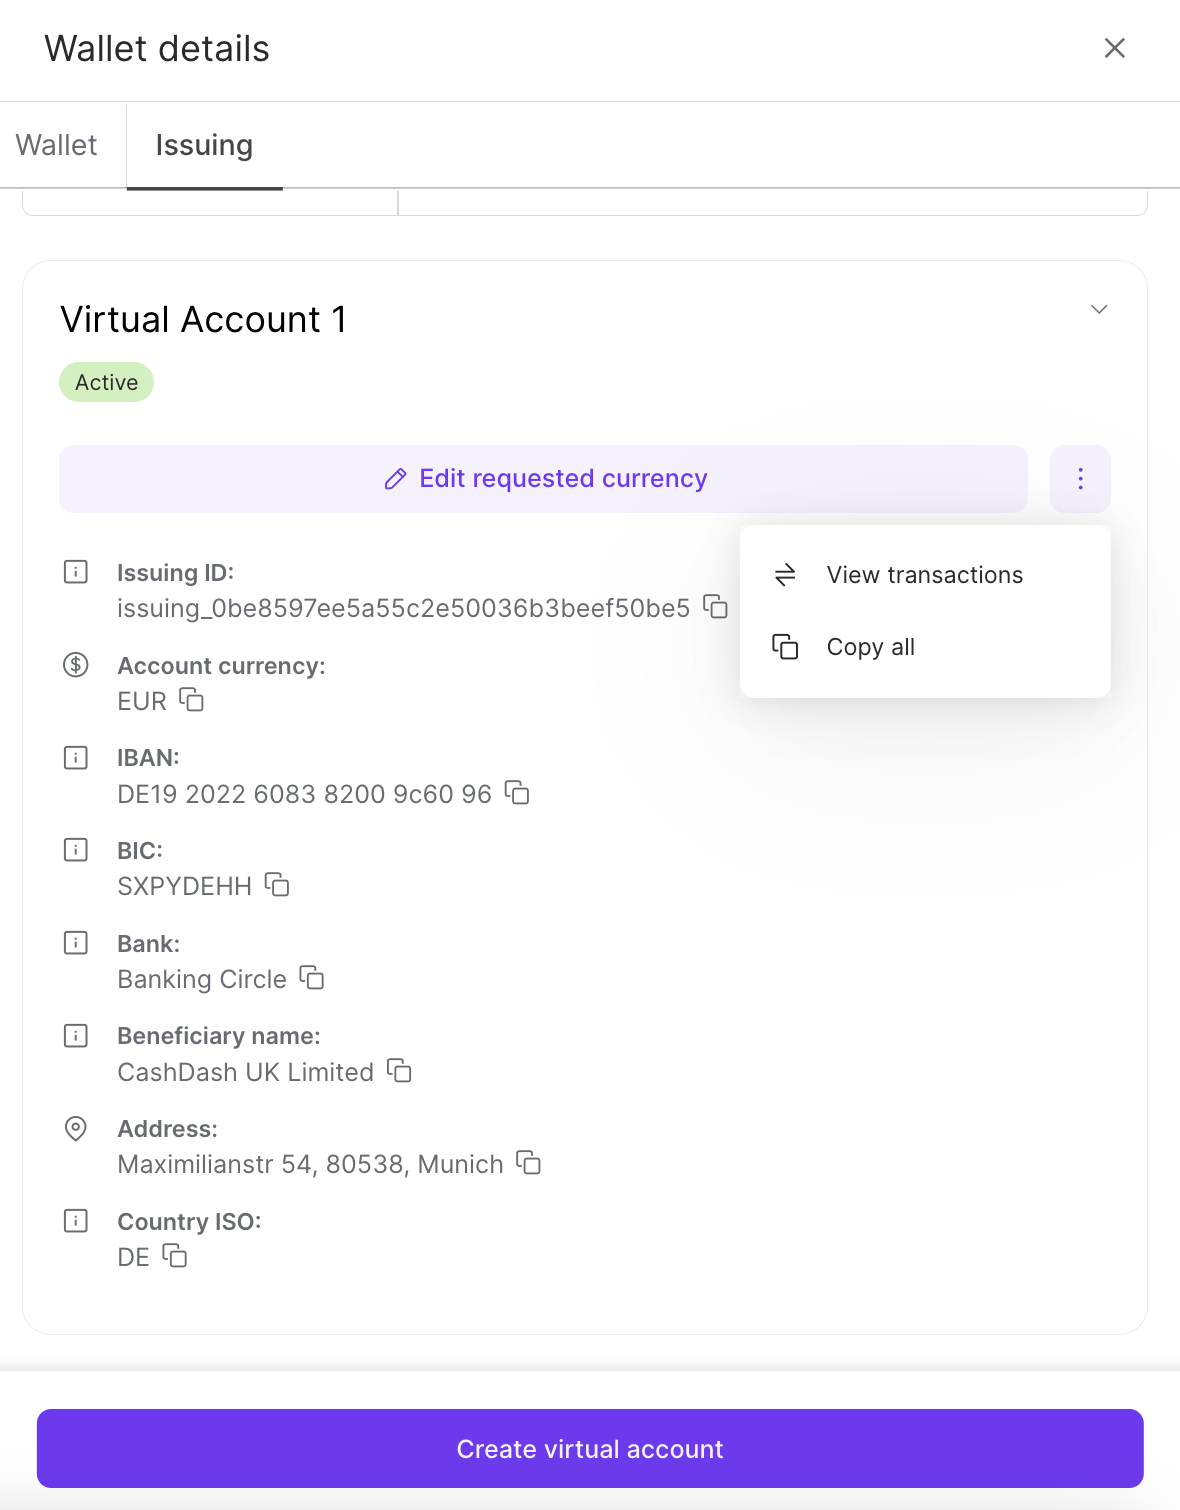
Task: Click the Active status badge
Action: pos(106,381)
